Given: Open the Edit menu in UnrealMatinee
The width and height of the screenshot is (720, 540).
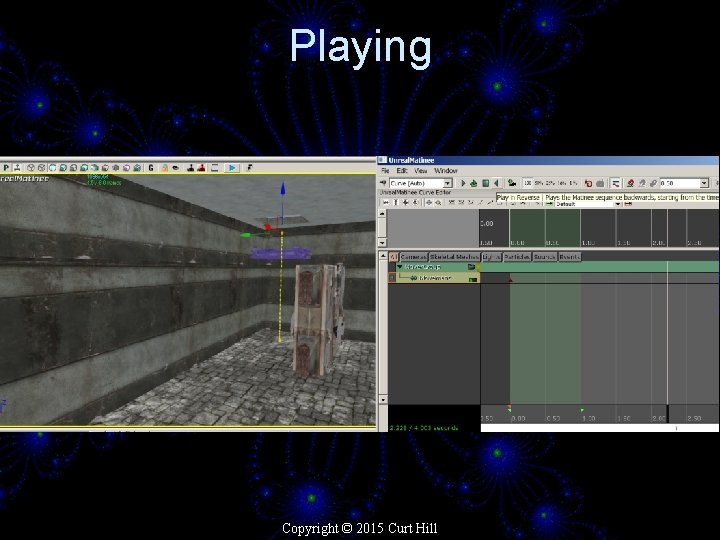Looking at the screenshot, I should click(x=402, y=171).
